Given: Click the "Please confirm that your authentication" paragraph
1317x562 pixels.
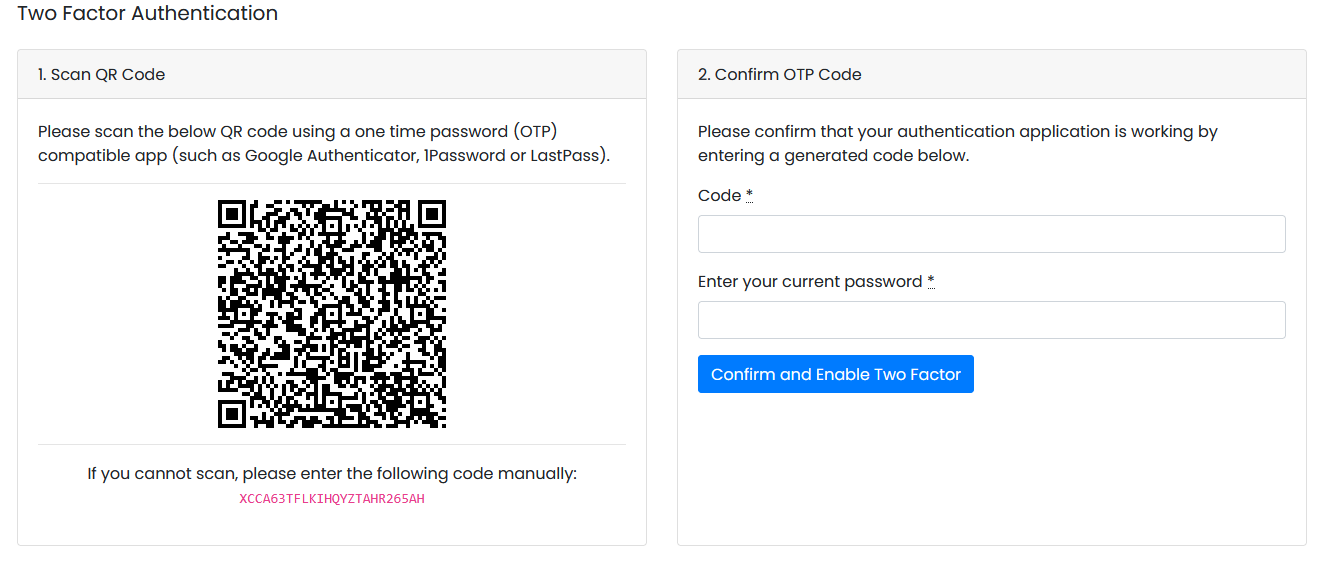Looking at the screenshot, I should pos(957,144).
